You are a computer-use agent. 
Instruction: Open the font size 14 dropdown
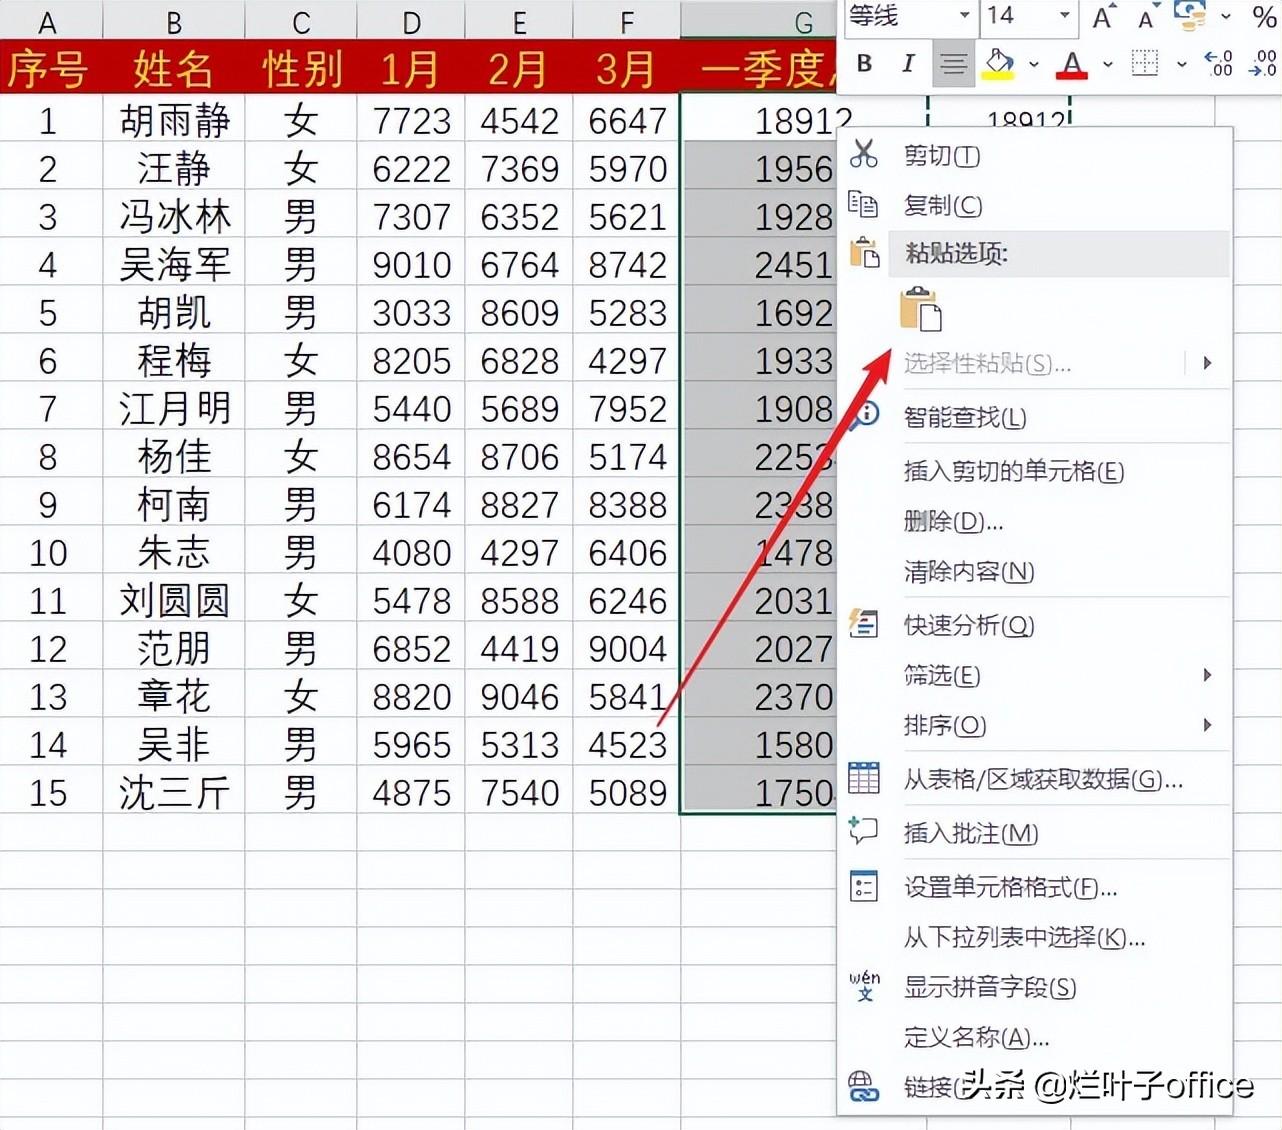(1065, 15)
